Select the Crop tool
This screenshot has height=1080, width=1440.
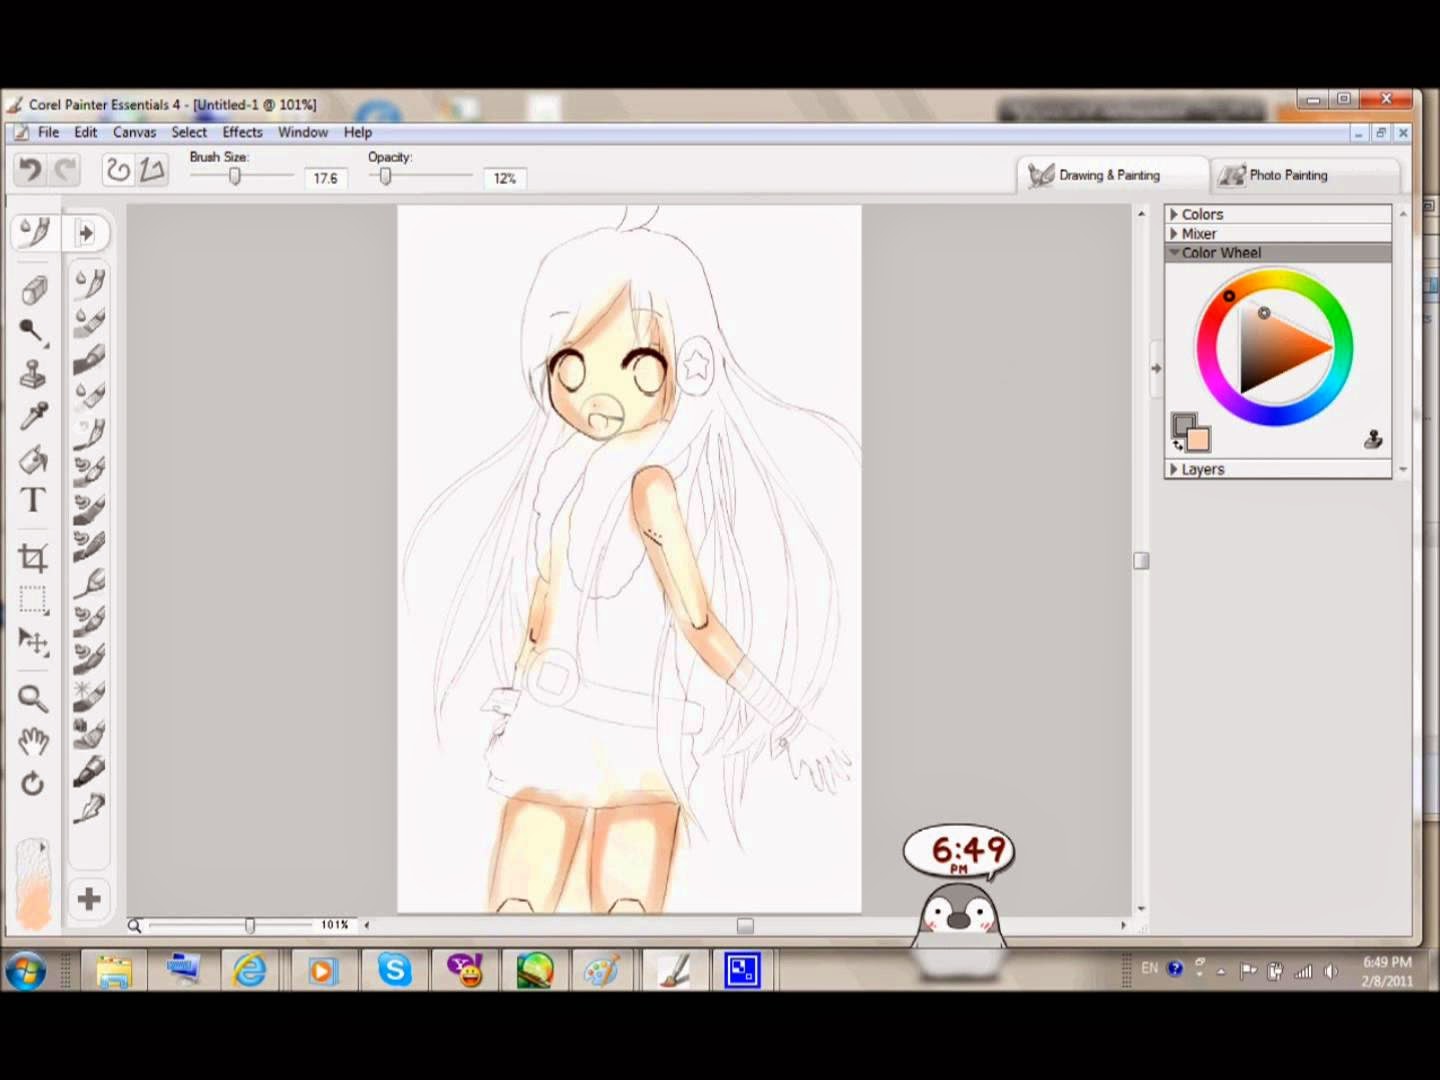[x=34, y=557]
